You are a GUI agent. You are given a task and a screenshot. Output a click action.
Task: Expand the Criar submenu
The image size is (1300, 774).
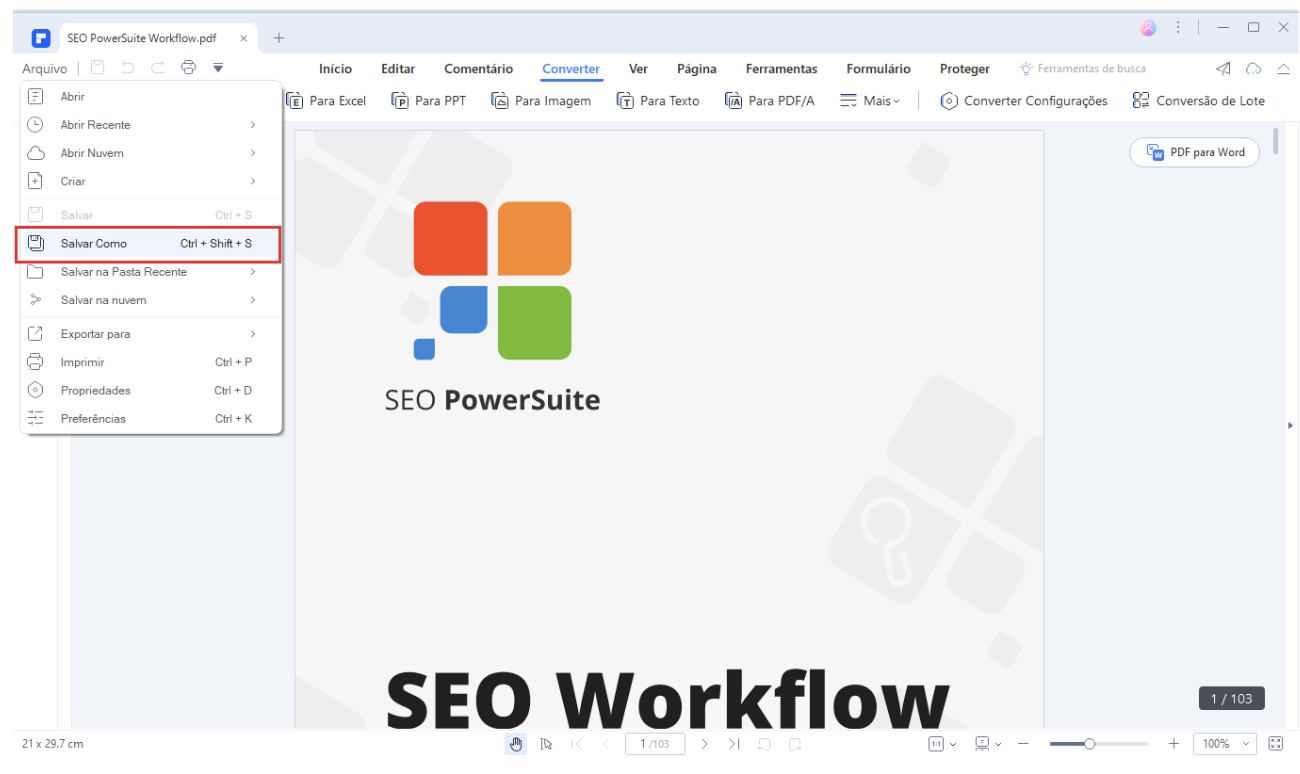[x=151, y=181]
